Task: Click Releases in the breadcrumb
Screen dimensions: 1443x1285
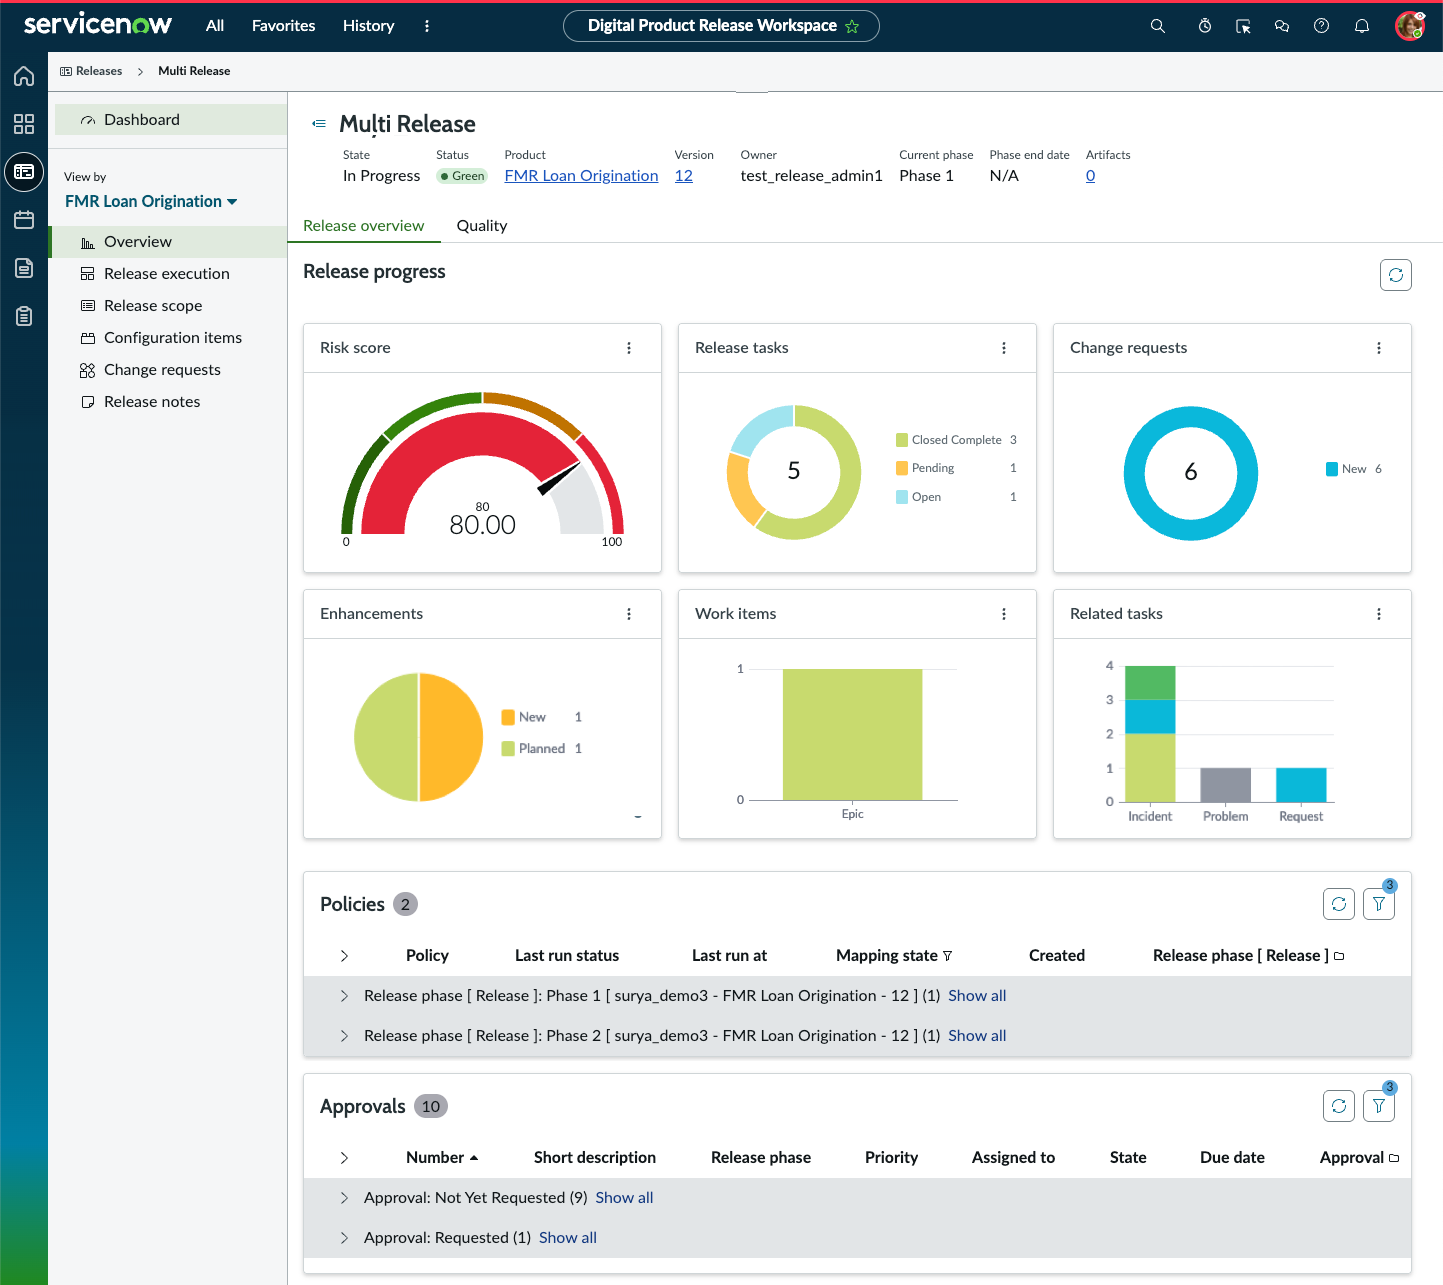Action: pyautogui.click(x=91, y=71)
